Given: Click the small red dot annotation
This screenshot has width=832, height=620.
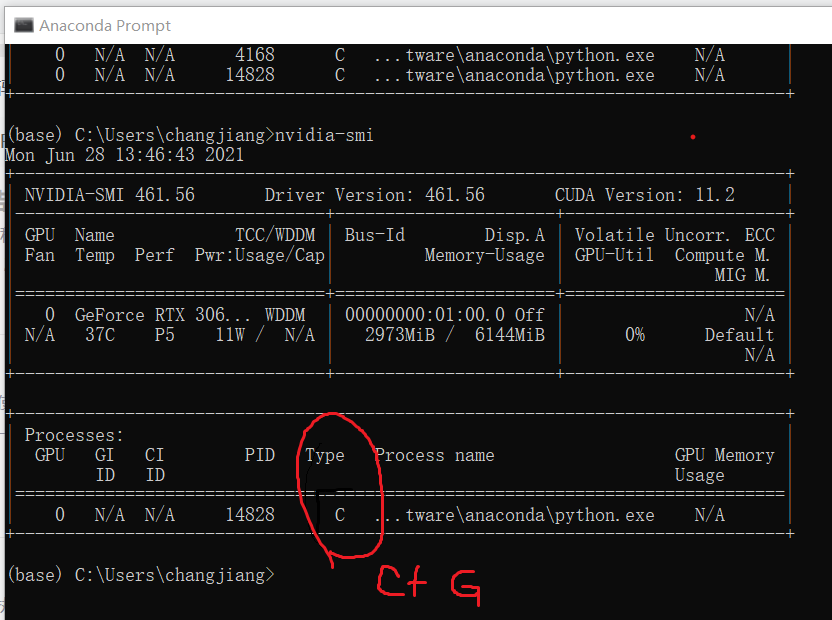Looking at the screenshot, I should click(x=693, y=137).
